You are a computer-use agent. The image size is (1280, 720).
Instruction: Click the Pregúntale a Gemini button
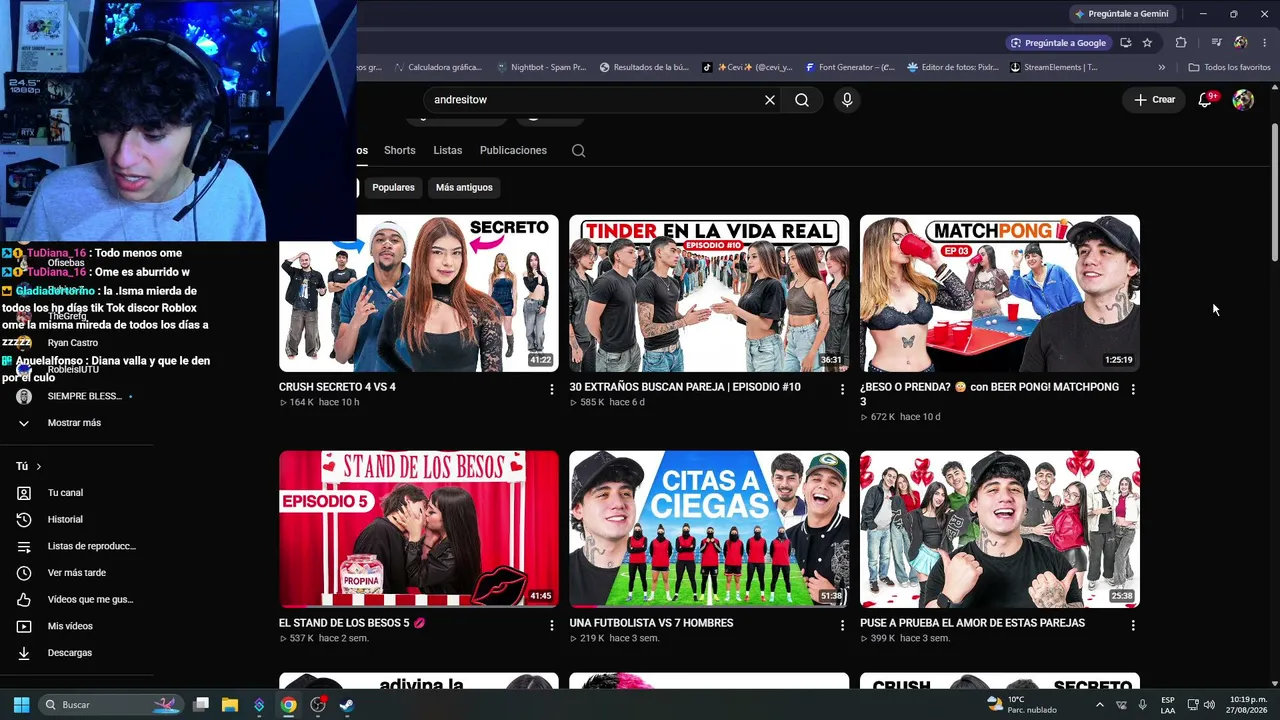click(x=1121, y=14)
